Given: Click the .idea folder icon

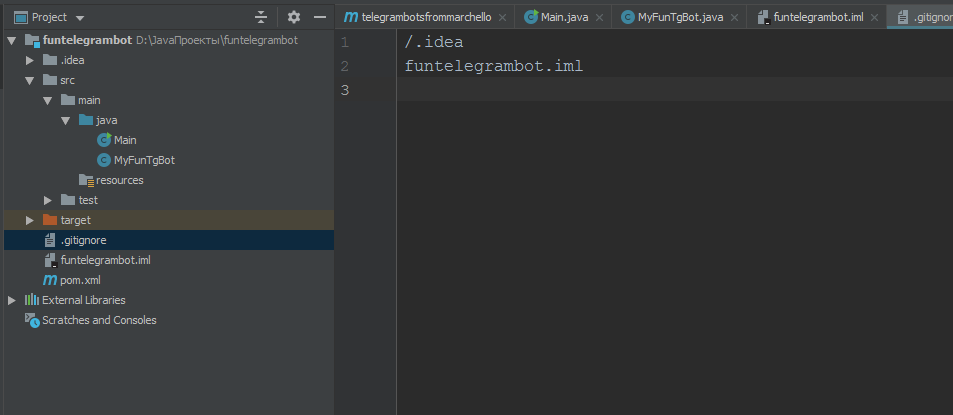Looking at the screenshot, I should (50, 60).
